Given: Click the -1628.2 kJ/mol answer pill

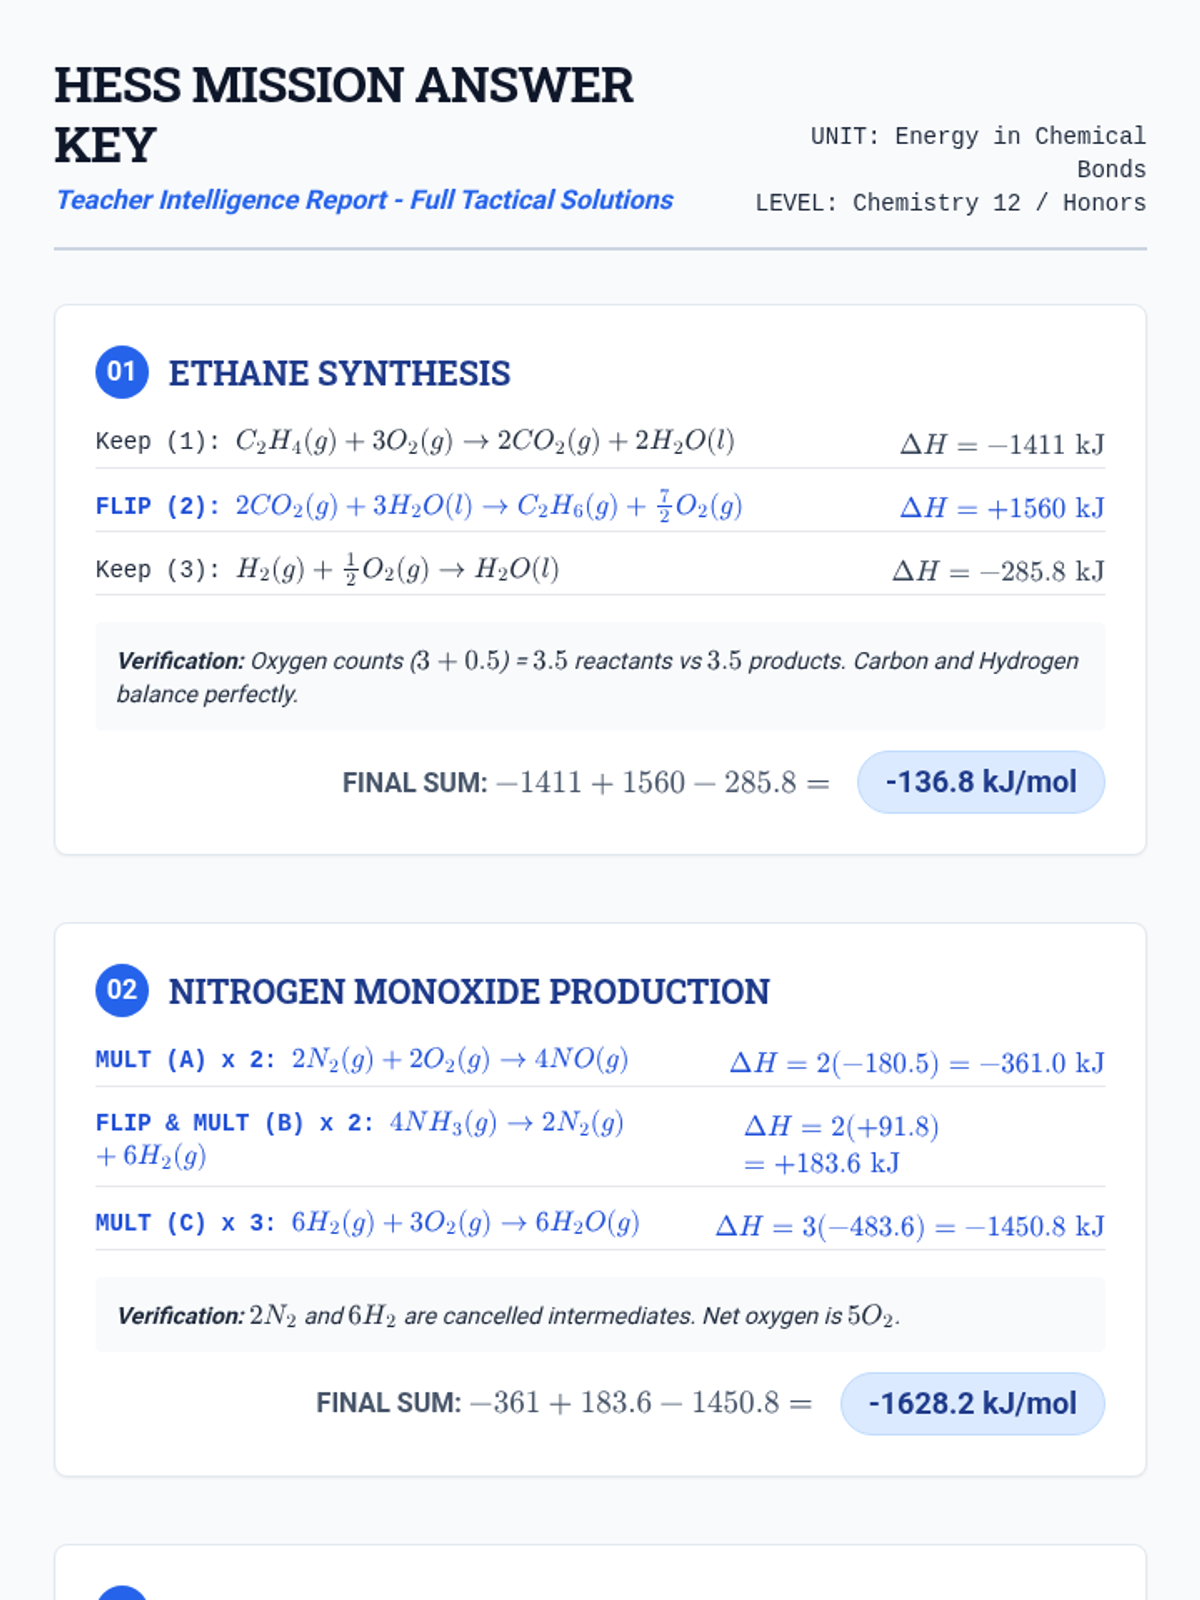Looking at the screenshot, I should coord(972,1403).
